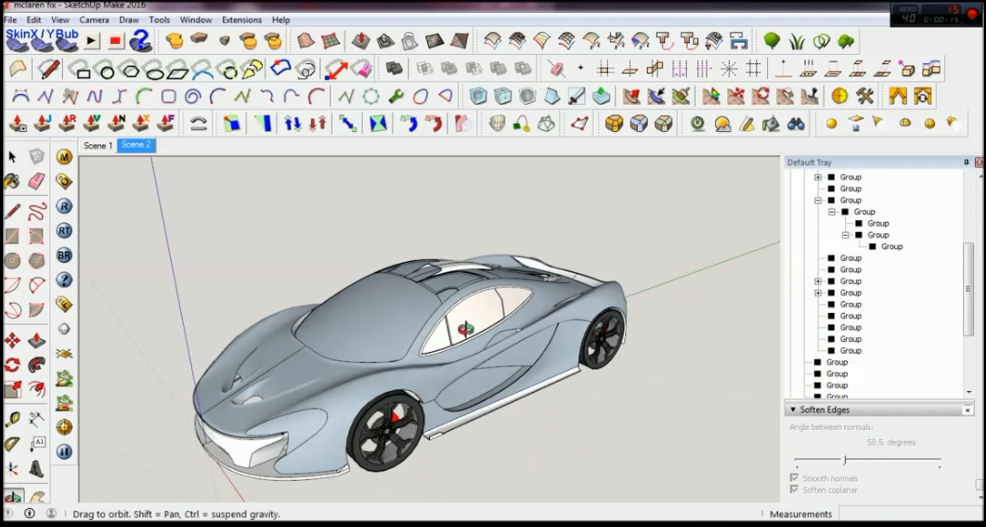986x527 pixels.
Task: Open the Window menu
Action: point(196,20)
